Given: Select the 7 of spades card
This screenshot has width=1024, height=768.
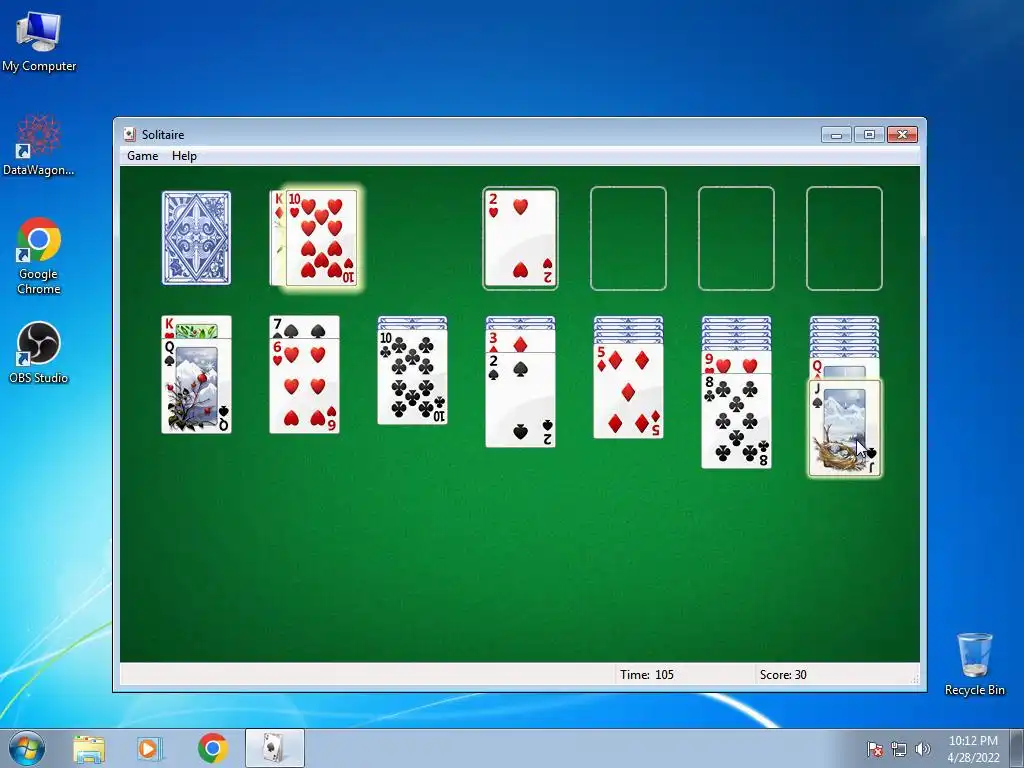Looking at the screenshot, I should pos(304,327).
